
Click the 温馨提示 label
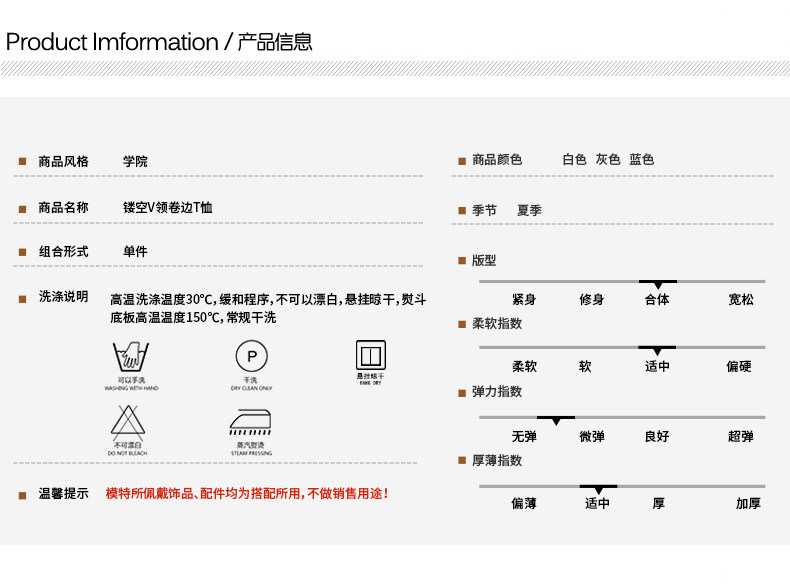[x=63, y=493]
